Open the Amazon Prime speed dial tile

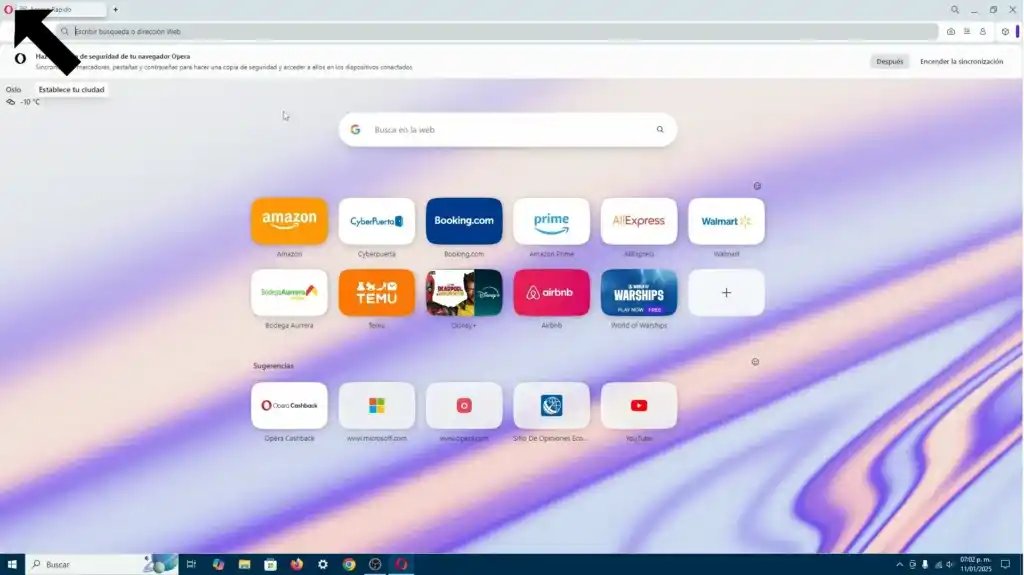click(552, 221)
